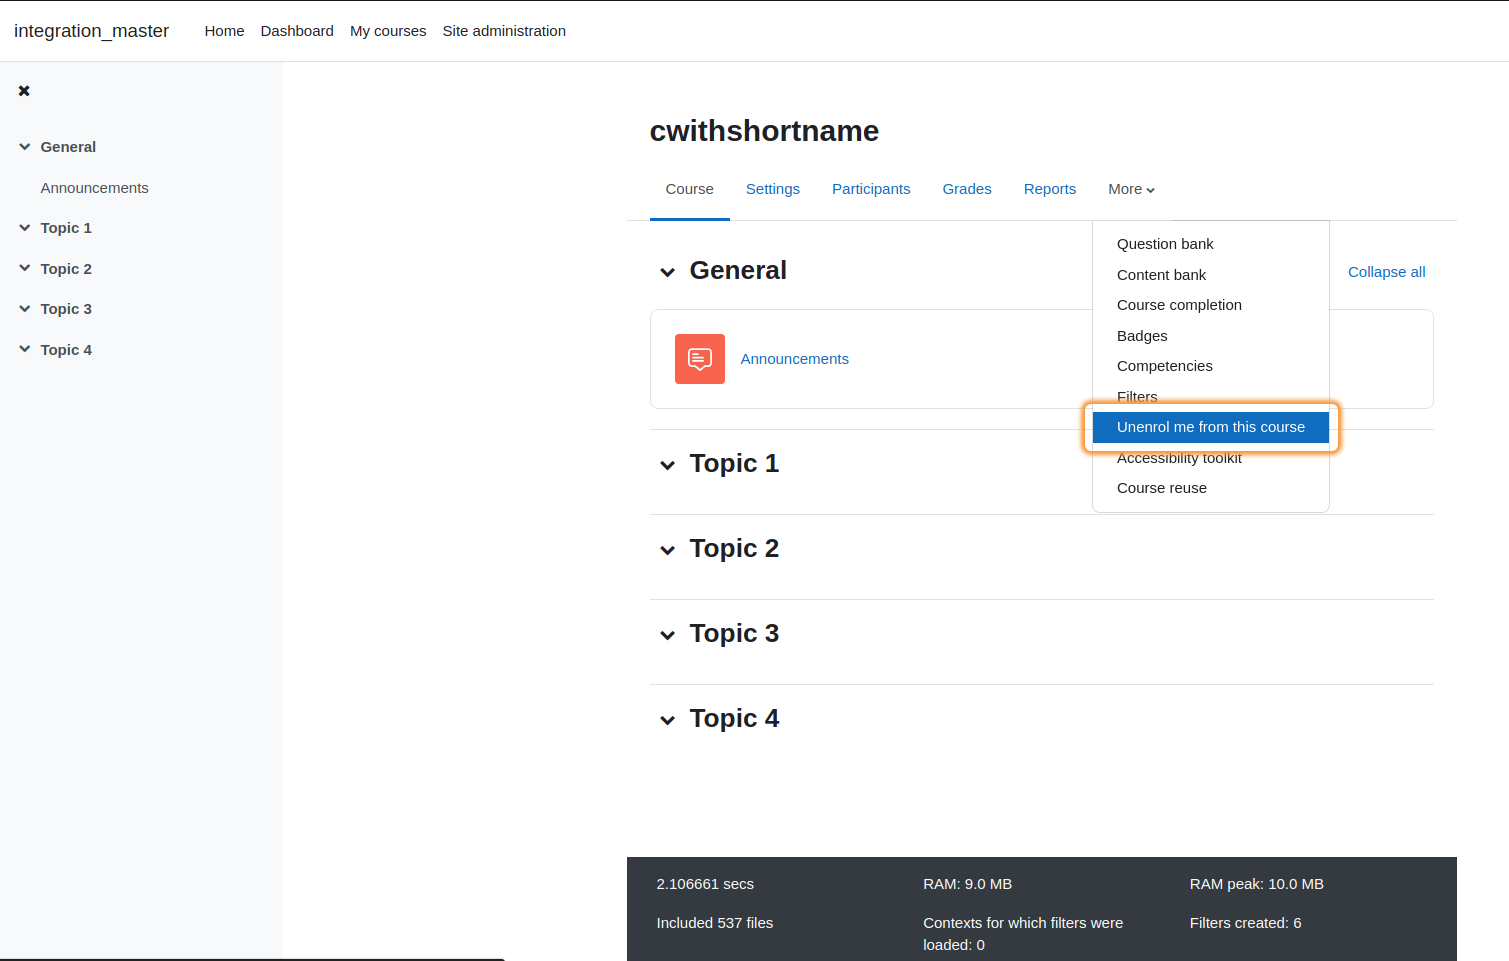Open Site administration in top navigation
1509x961 pixels.
[x=504, y=31]
